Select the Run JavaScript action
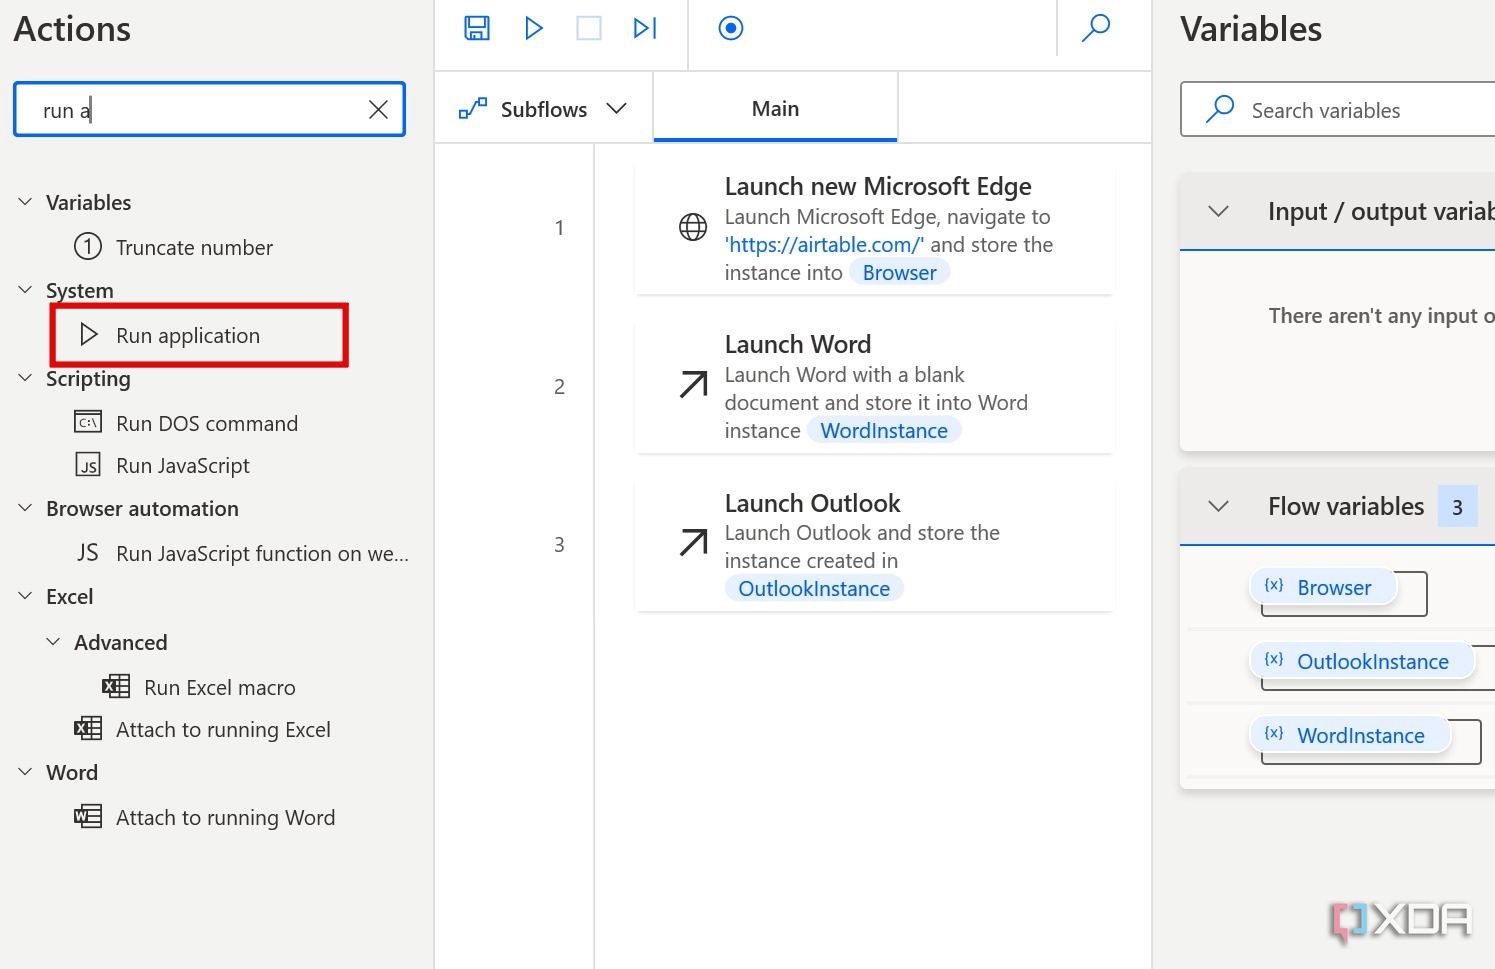This screenshot has height=969, width=1495. tap(182, 465)
